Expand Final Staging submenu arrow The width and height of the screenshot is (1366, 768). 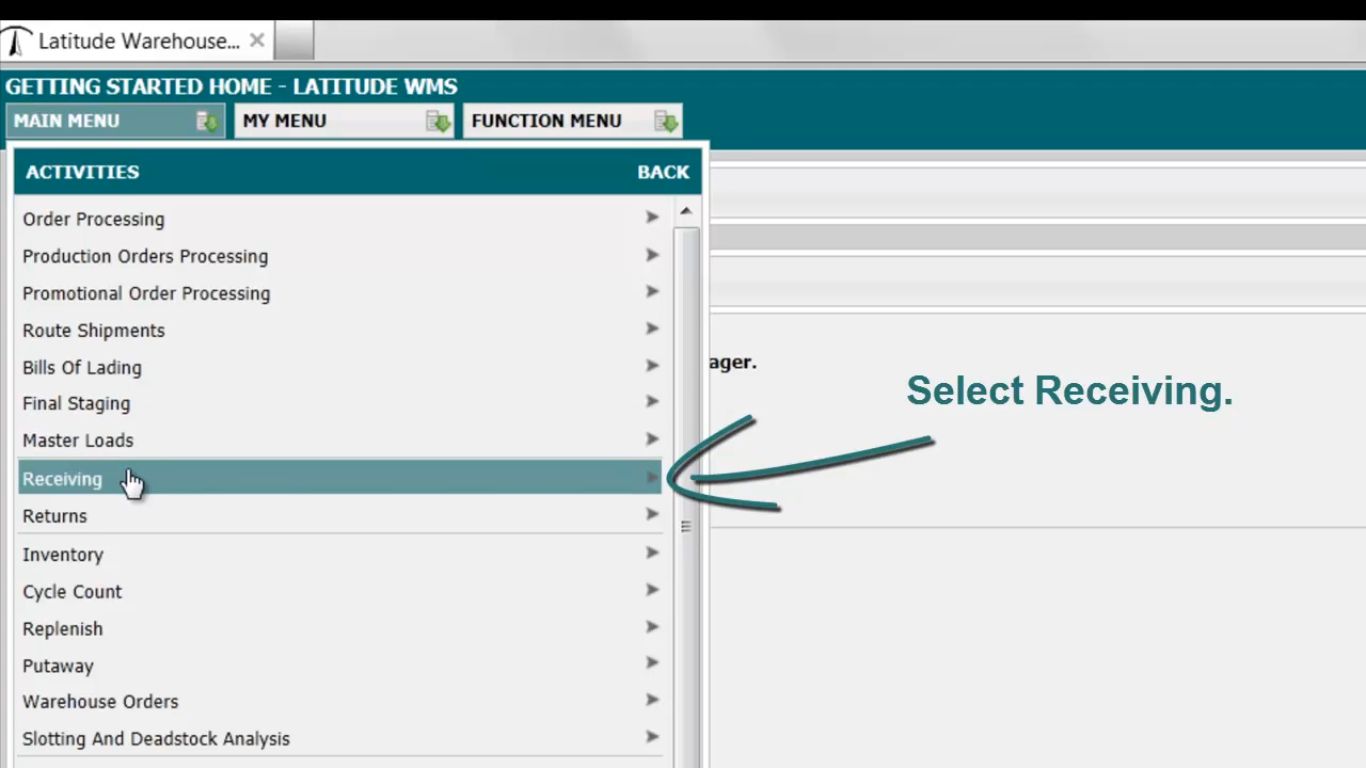[x=652, y=401]
